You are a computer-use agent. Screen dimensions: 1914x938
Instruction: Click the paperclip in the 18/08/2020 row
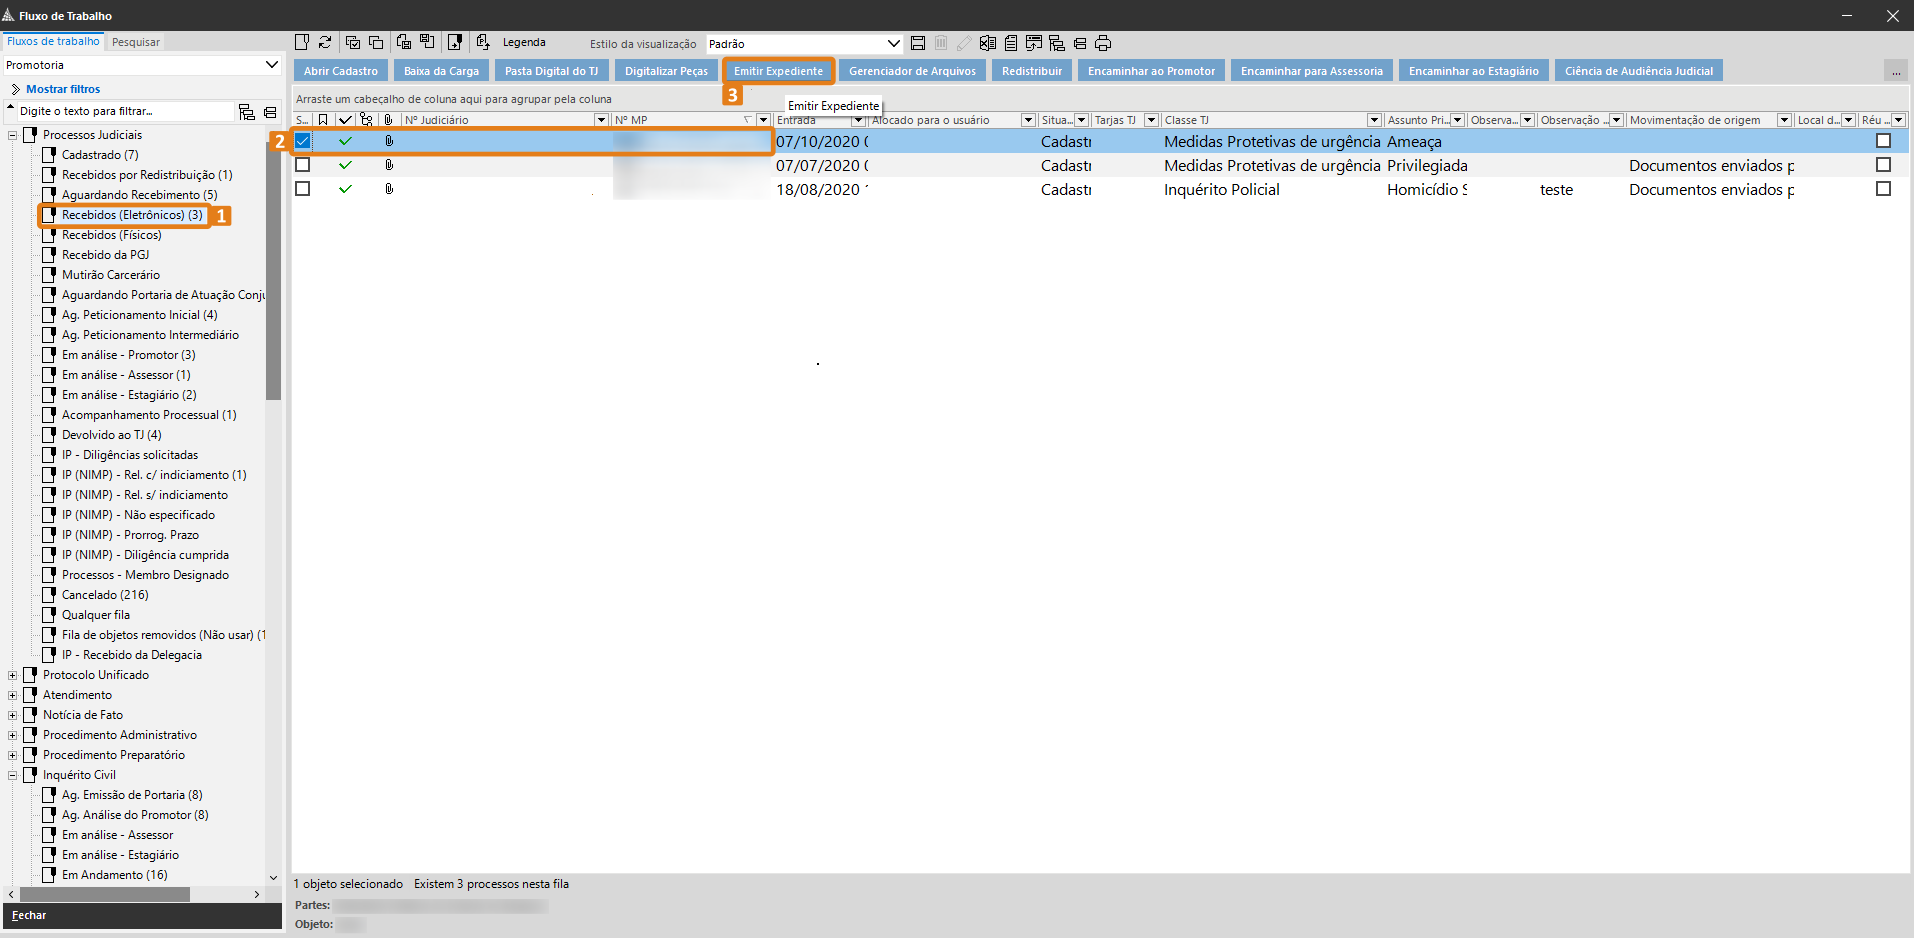click(389, 189)
